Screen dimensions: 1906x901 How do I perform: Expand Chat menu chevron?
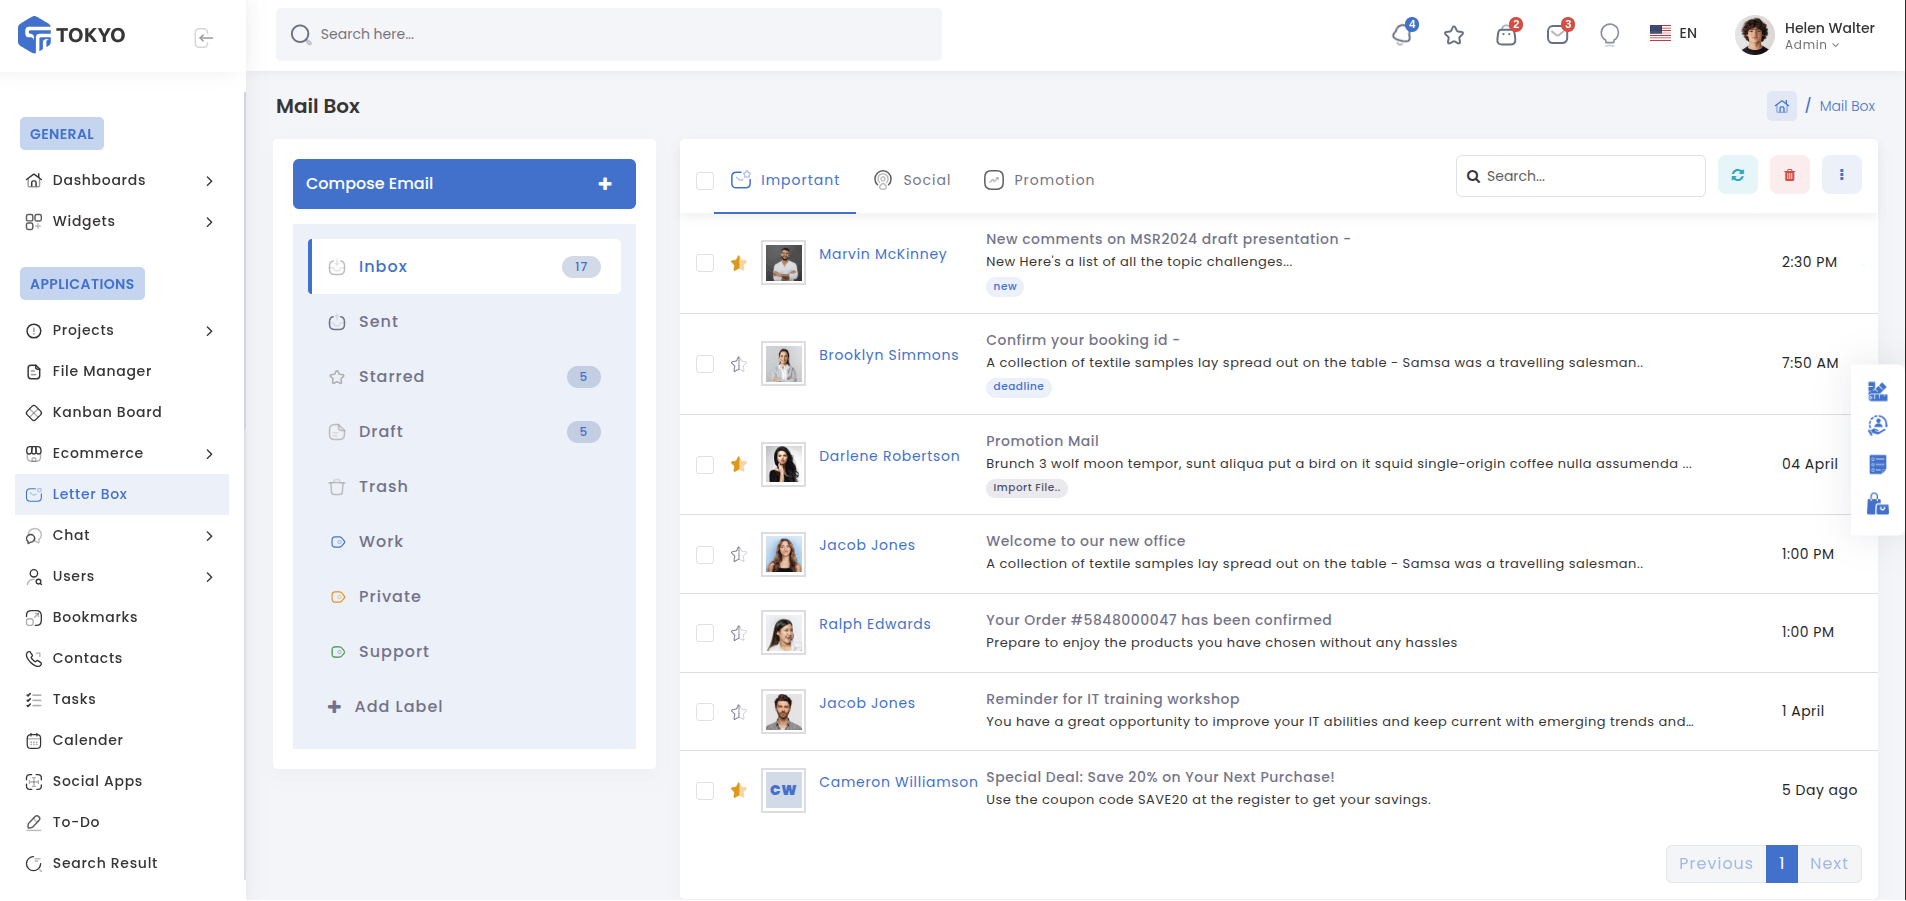pos(209,536)
